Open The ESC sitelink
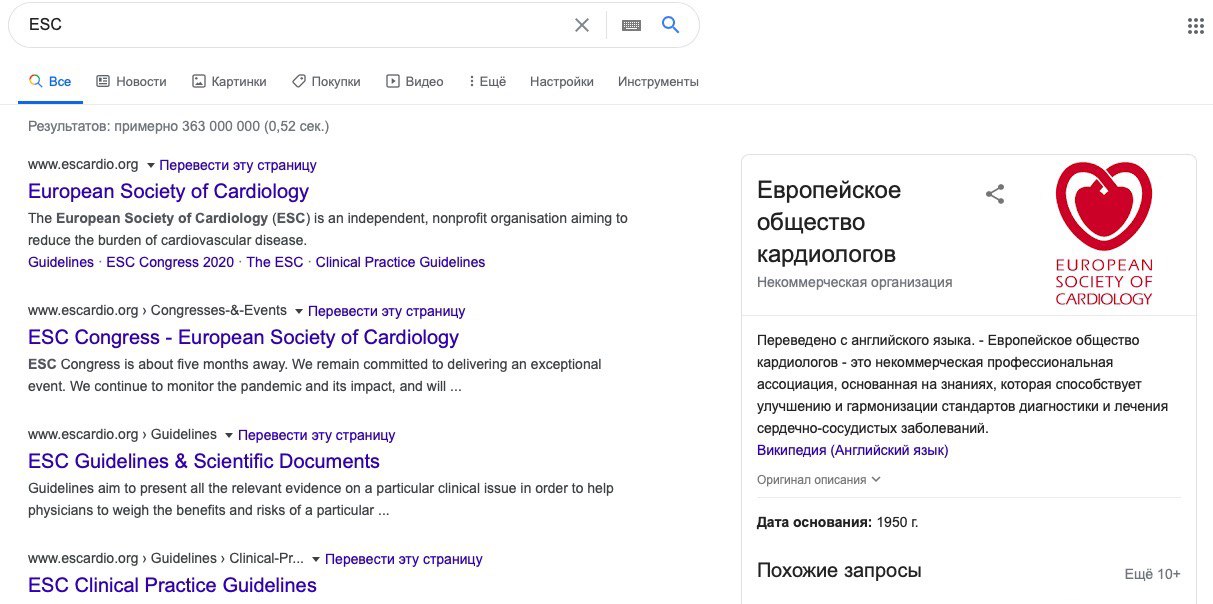This screenshot has width=1213, height=604. (x=275, y=262)
